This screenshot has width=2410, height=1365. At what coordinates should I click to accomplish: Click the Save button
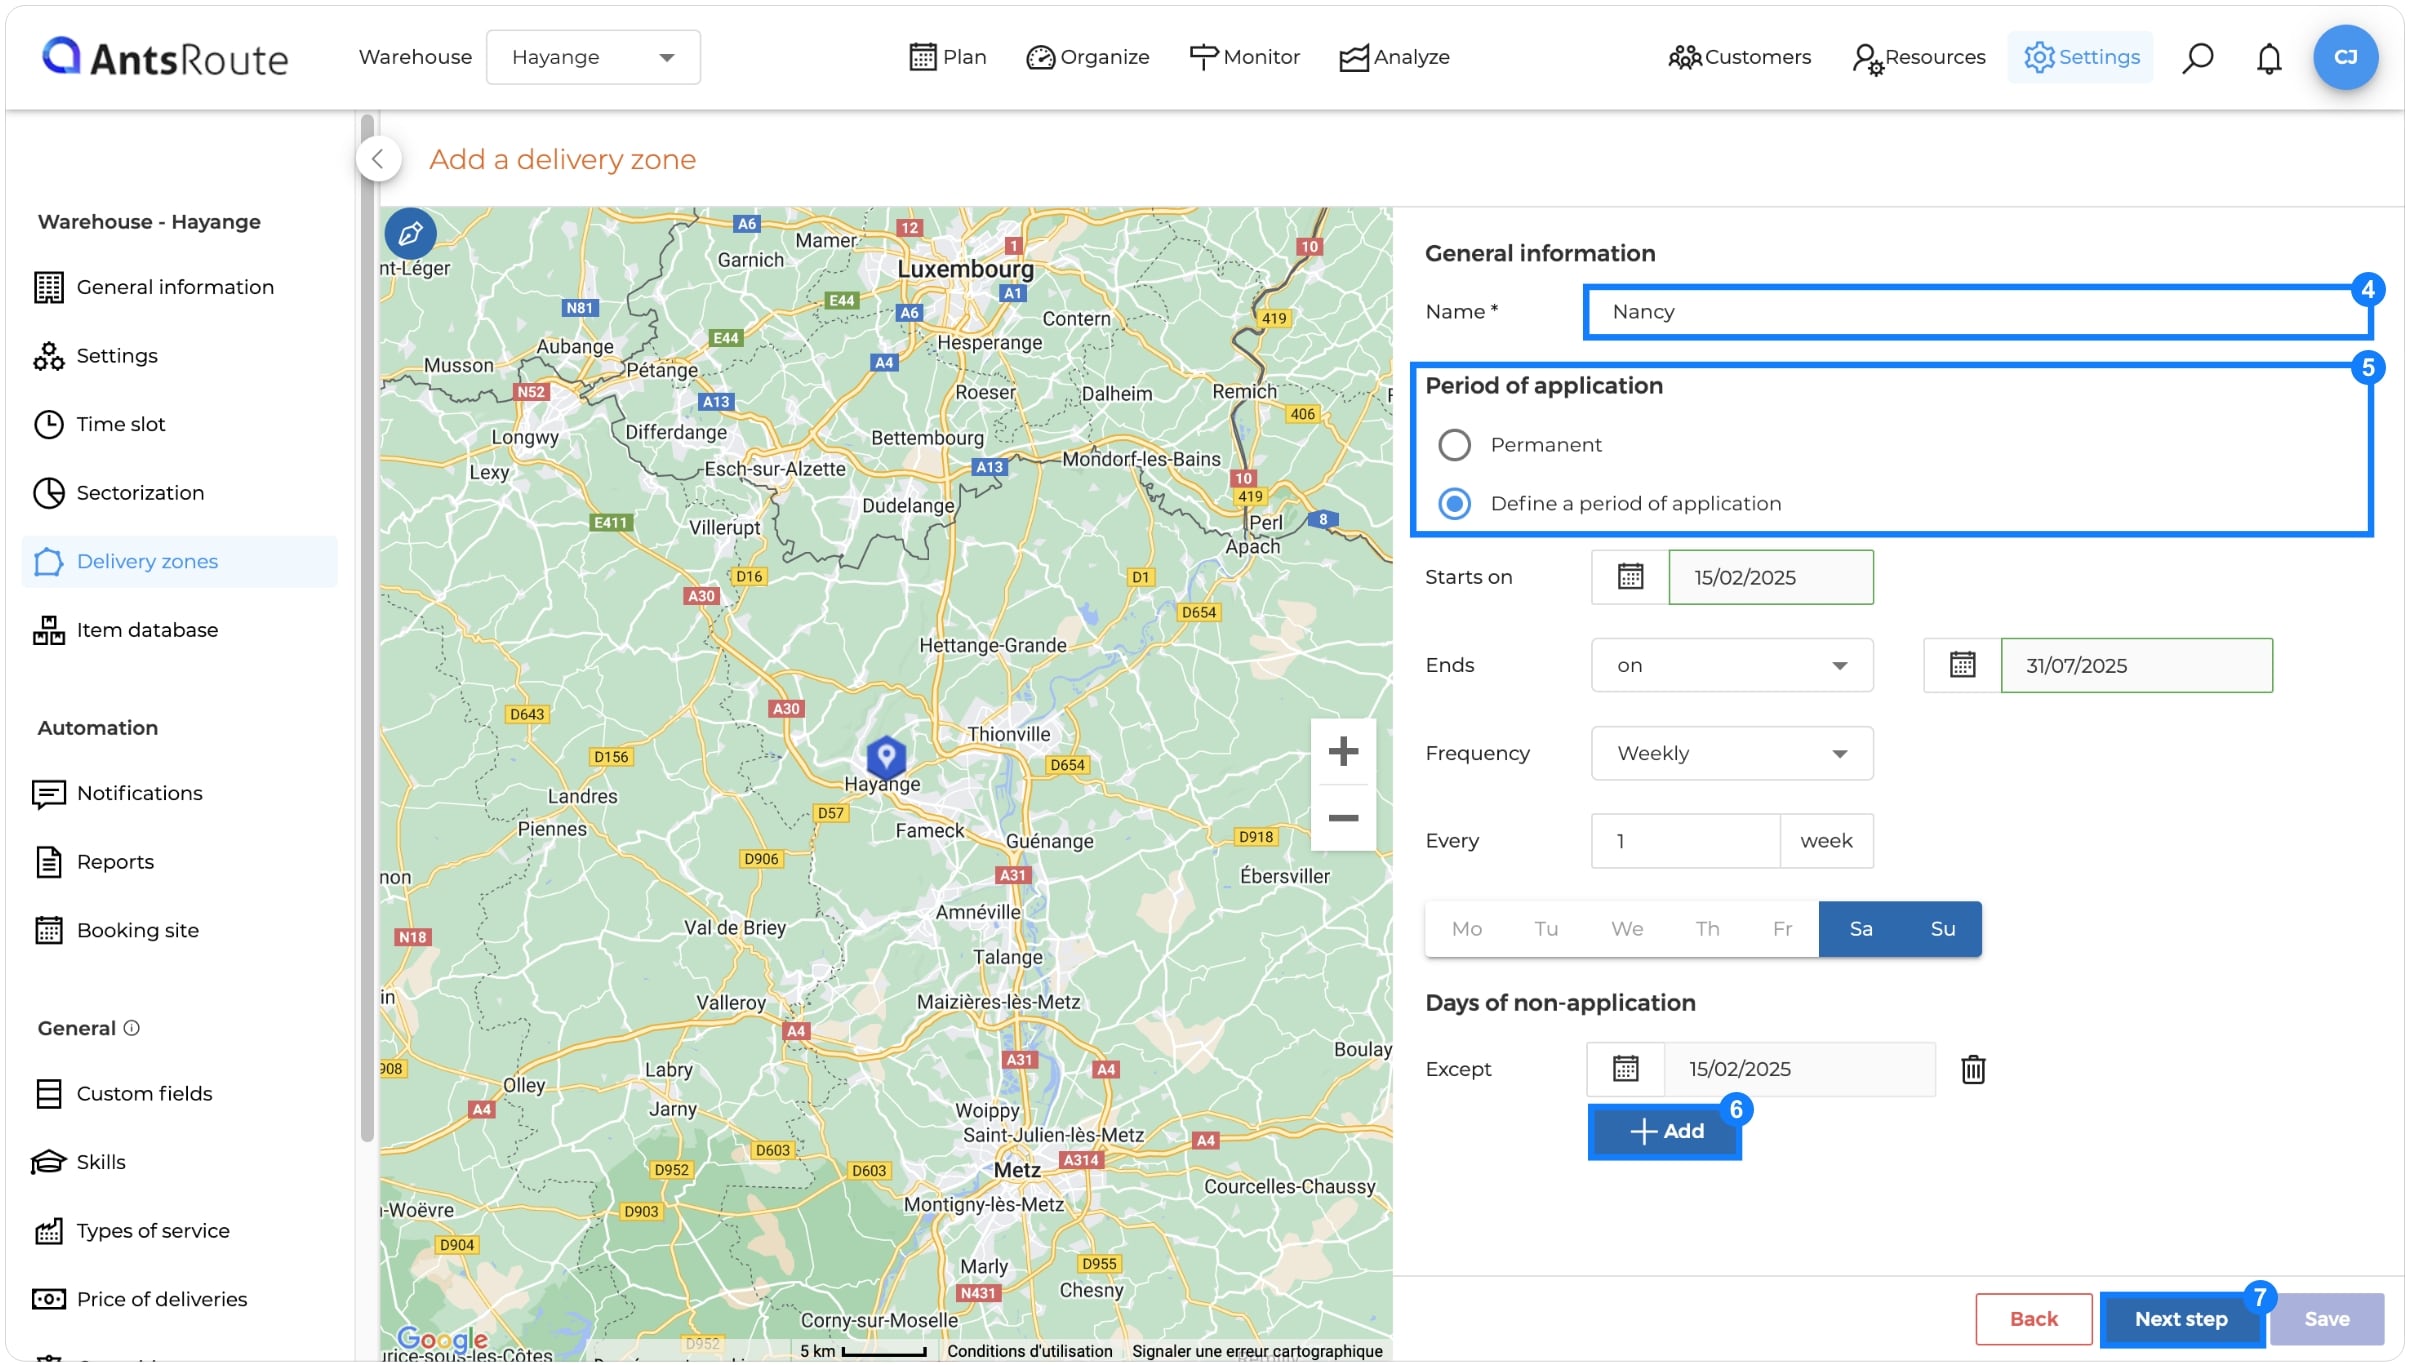click(x=2326, y=1319)
